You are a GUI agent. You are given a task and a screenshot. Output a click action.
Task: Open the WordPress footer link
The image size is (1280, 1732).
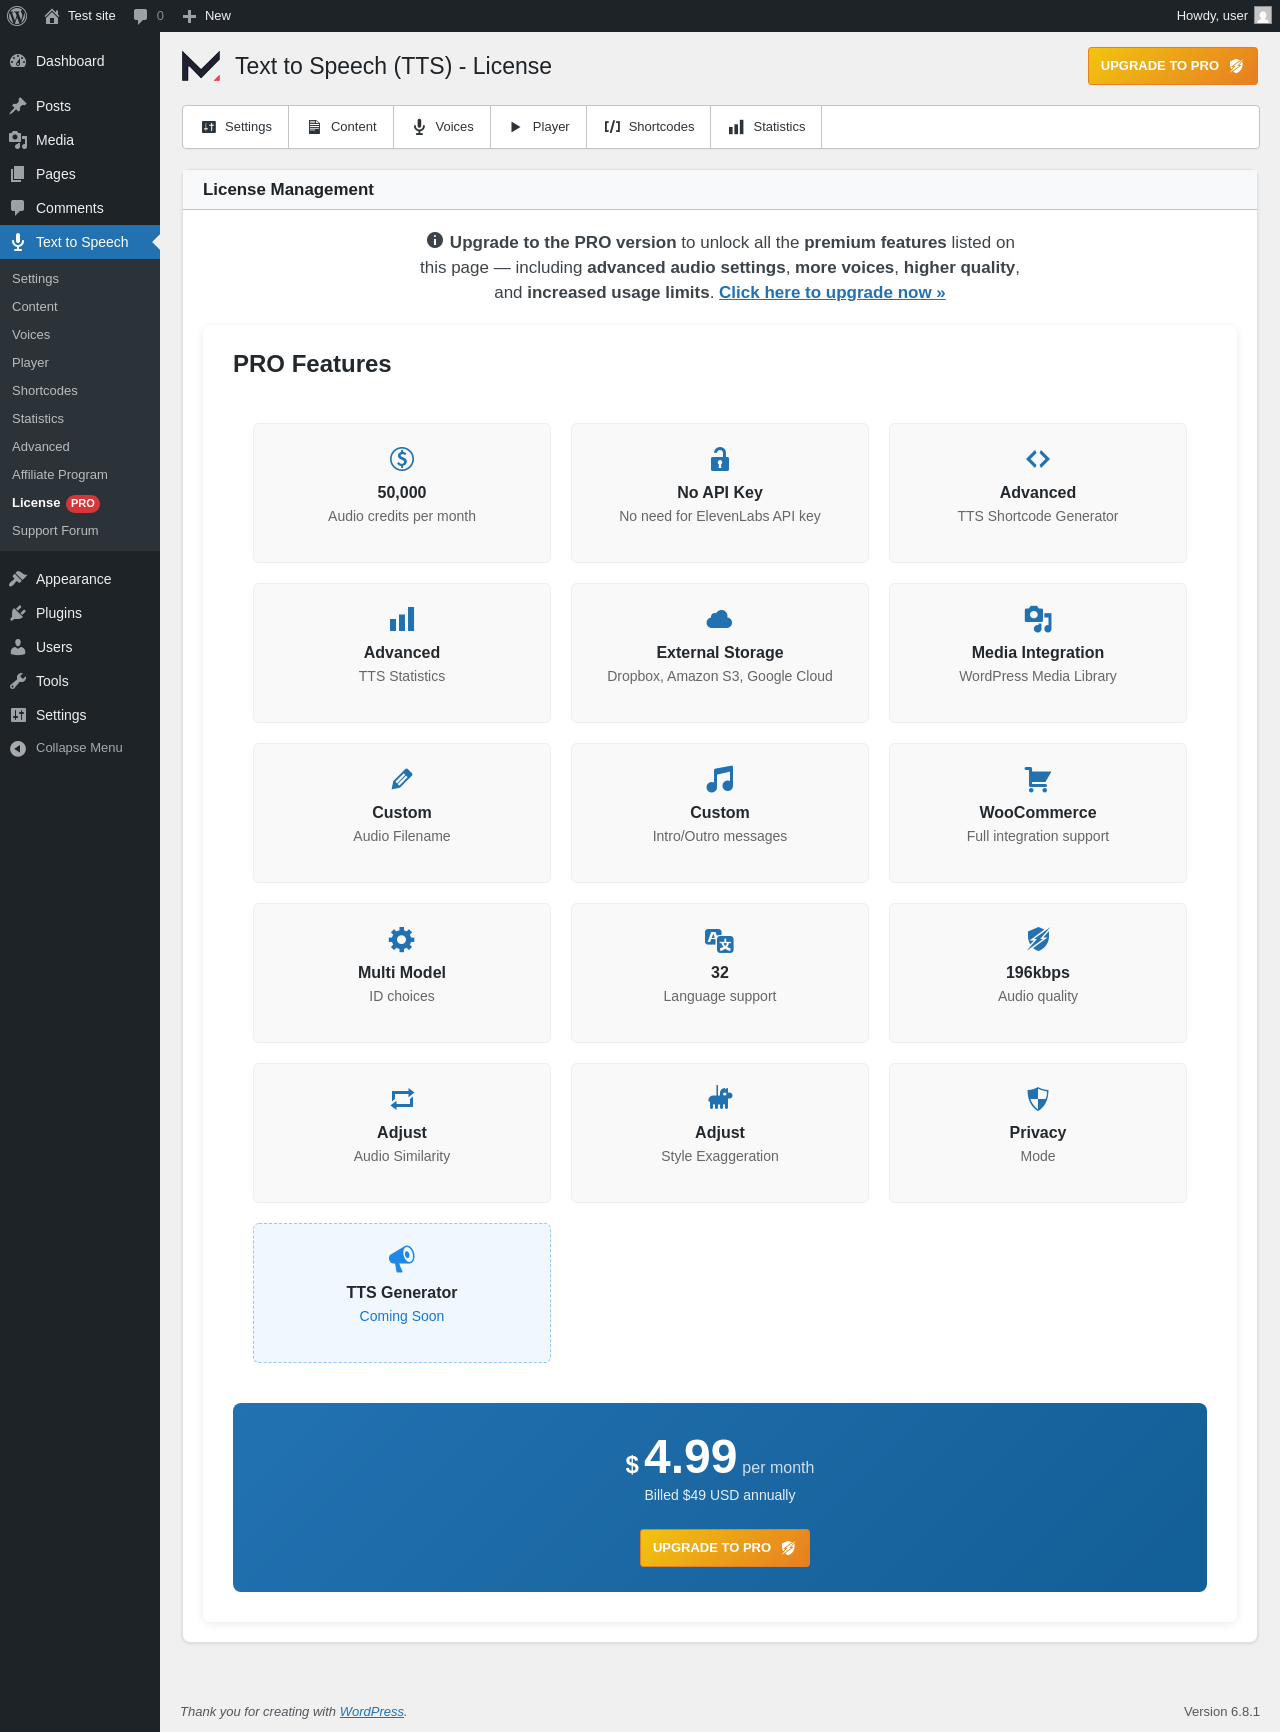click(x=371, y=1711)
